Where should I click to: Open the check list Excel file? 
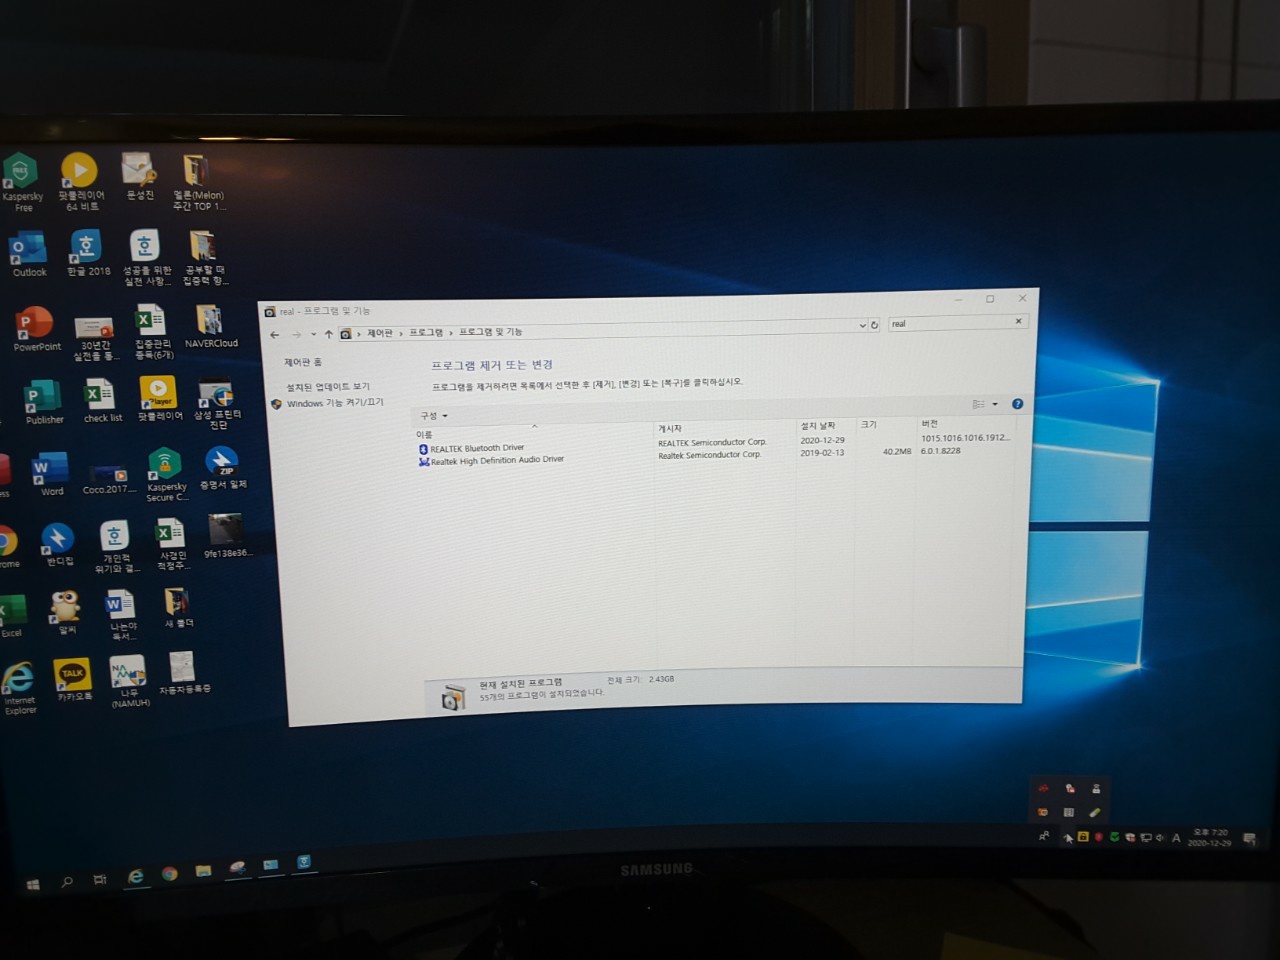[101, 401]
